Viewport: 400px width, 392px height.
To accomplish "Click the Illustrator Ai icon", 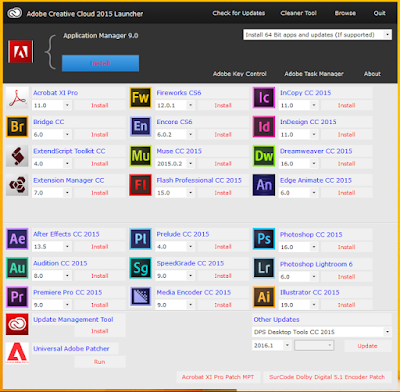I will coord(264,297).
